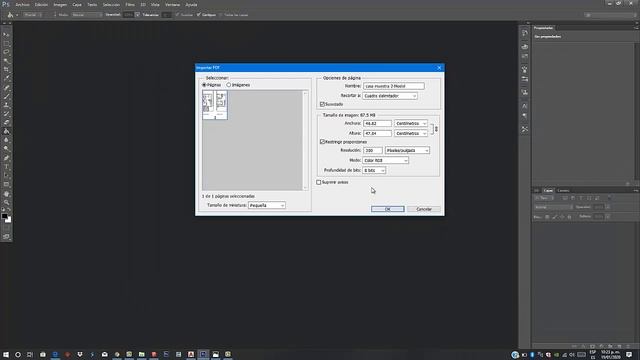Viewport: 640px width, 360px height.
Task: Open the Tamaño de miniatura dropdown
Action: pos(267,205)
